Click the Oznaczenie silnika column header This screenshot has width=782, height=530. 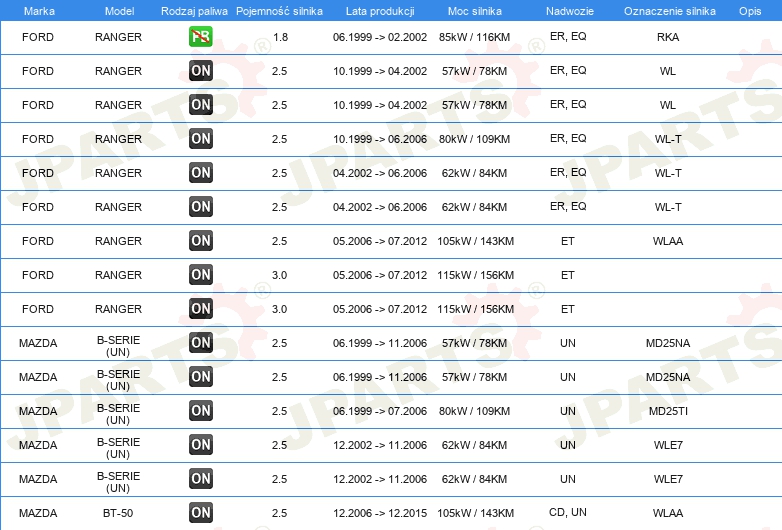click(x=669, y=11)
